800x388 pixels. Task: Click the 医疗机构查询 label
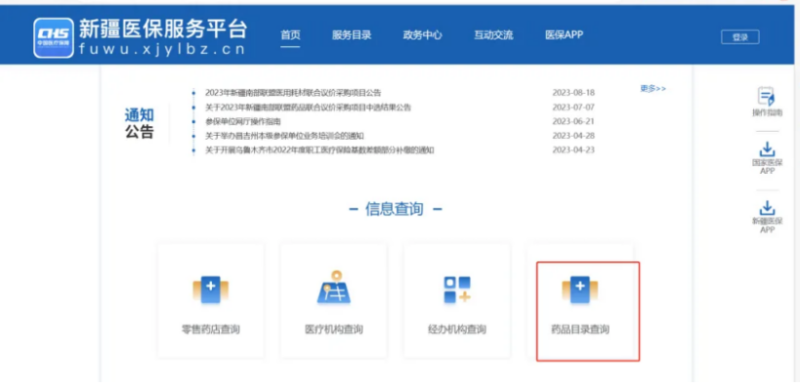(x=334, y=330)
